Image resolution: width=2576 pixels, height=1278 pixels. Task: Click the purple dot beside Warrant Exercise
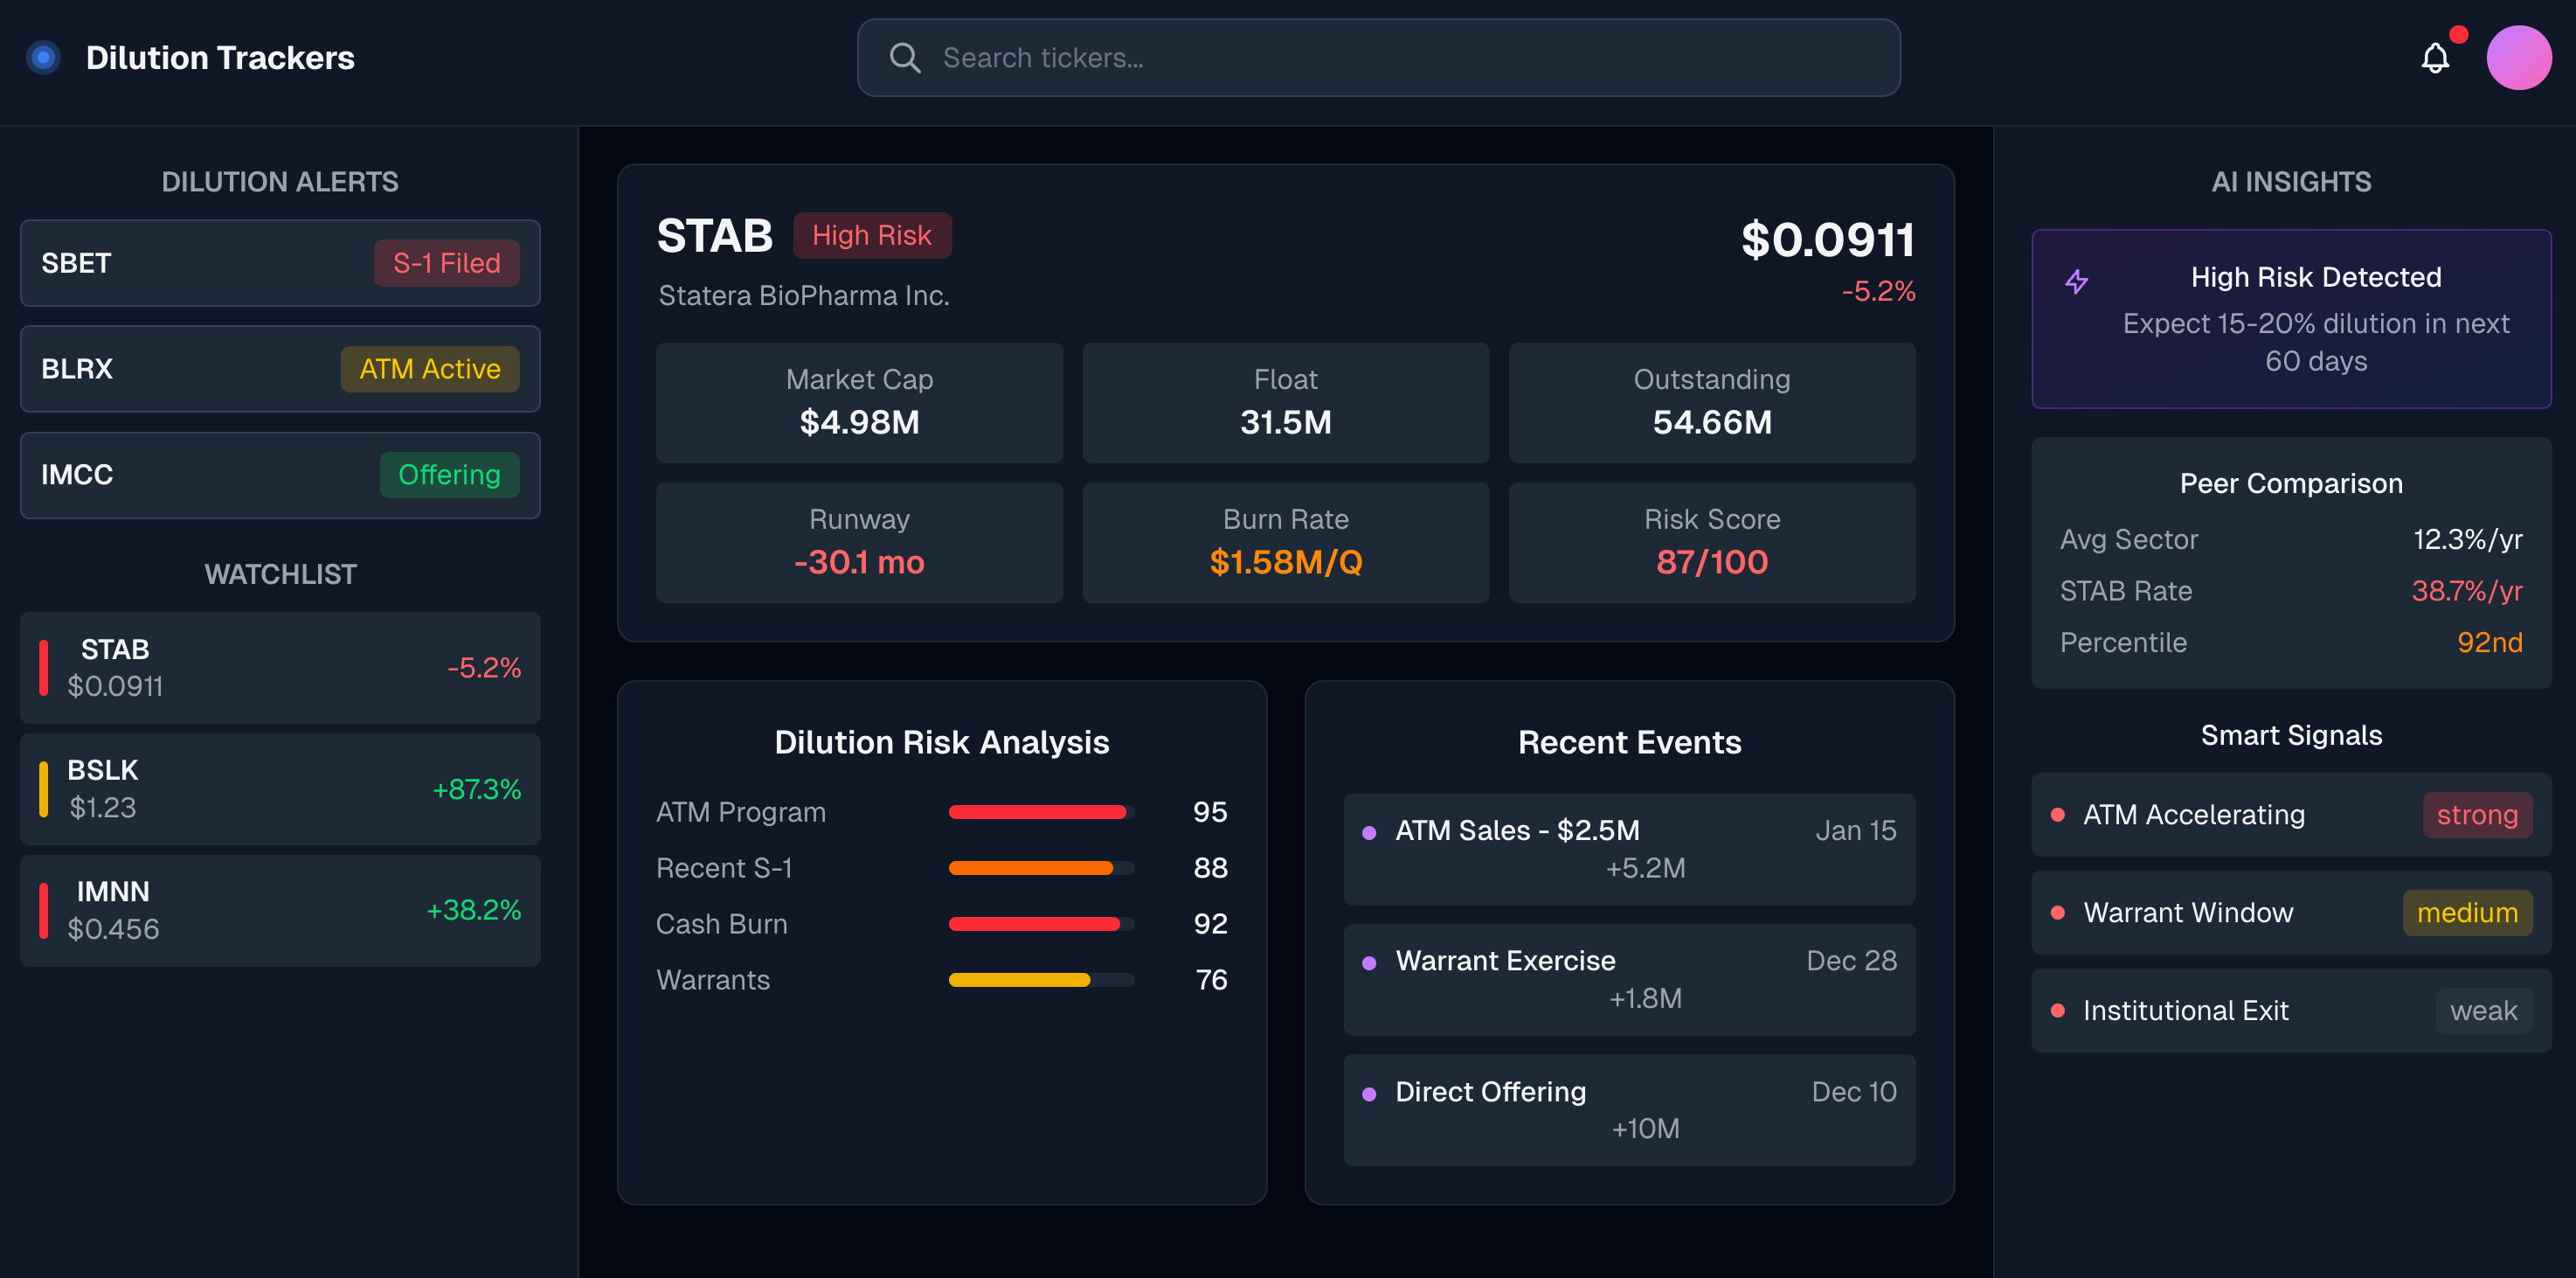[x=1369, y=962]
